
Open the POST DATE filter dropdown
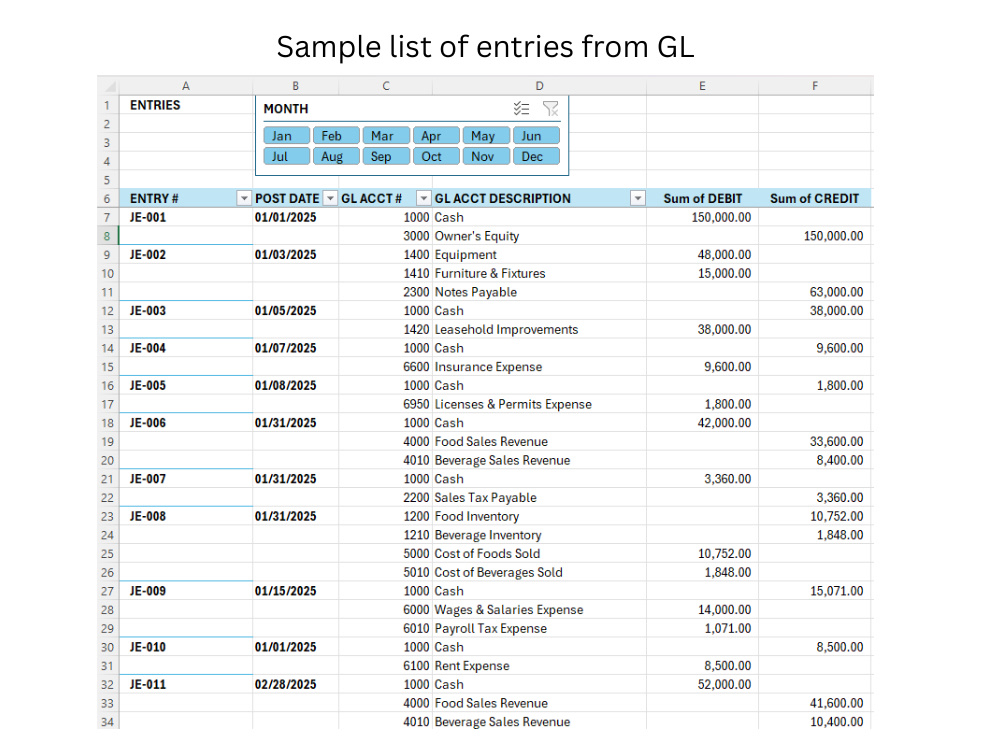[330, 198]
